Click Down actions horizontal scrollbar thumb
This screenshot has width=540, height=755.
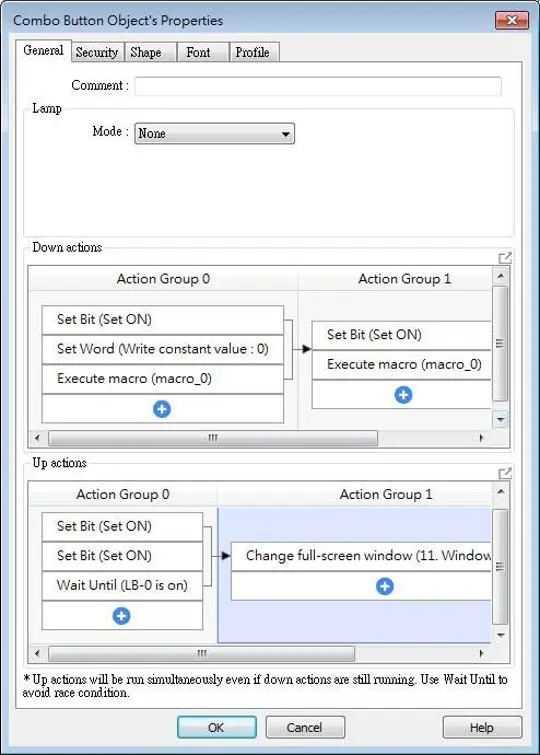[x=213, y=438]
